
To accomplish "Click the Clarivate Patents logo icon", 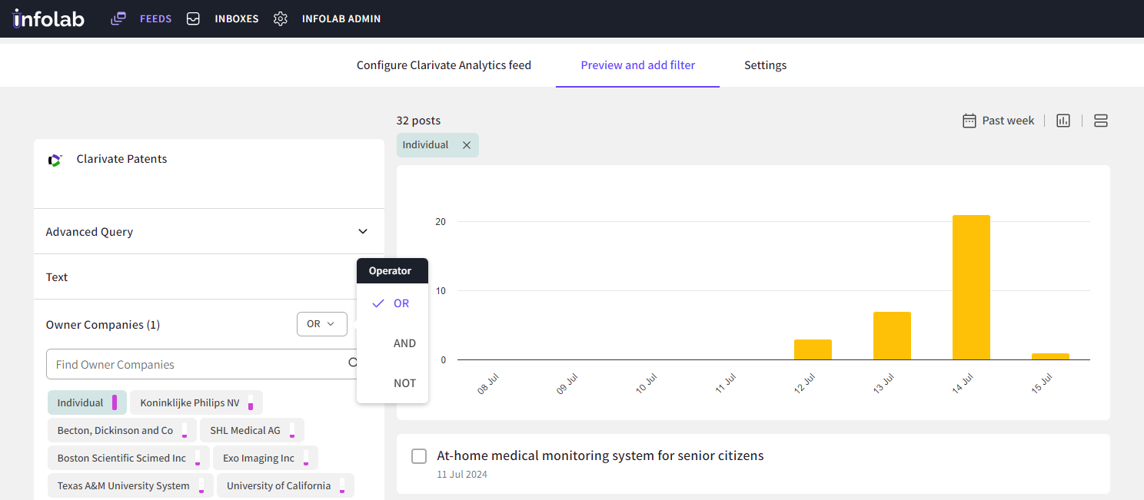I will tap(55, 160).
